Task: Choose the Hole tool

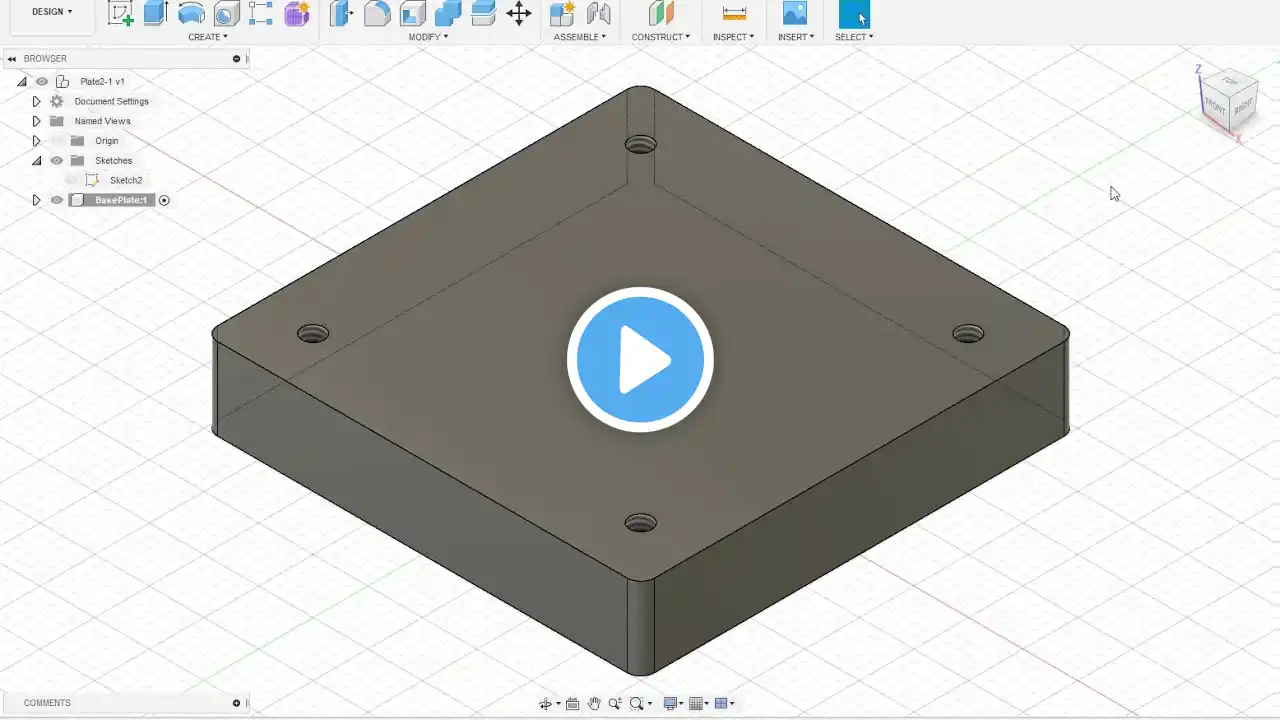Action: 226,13
